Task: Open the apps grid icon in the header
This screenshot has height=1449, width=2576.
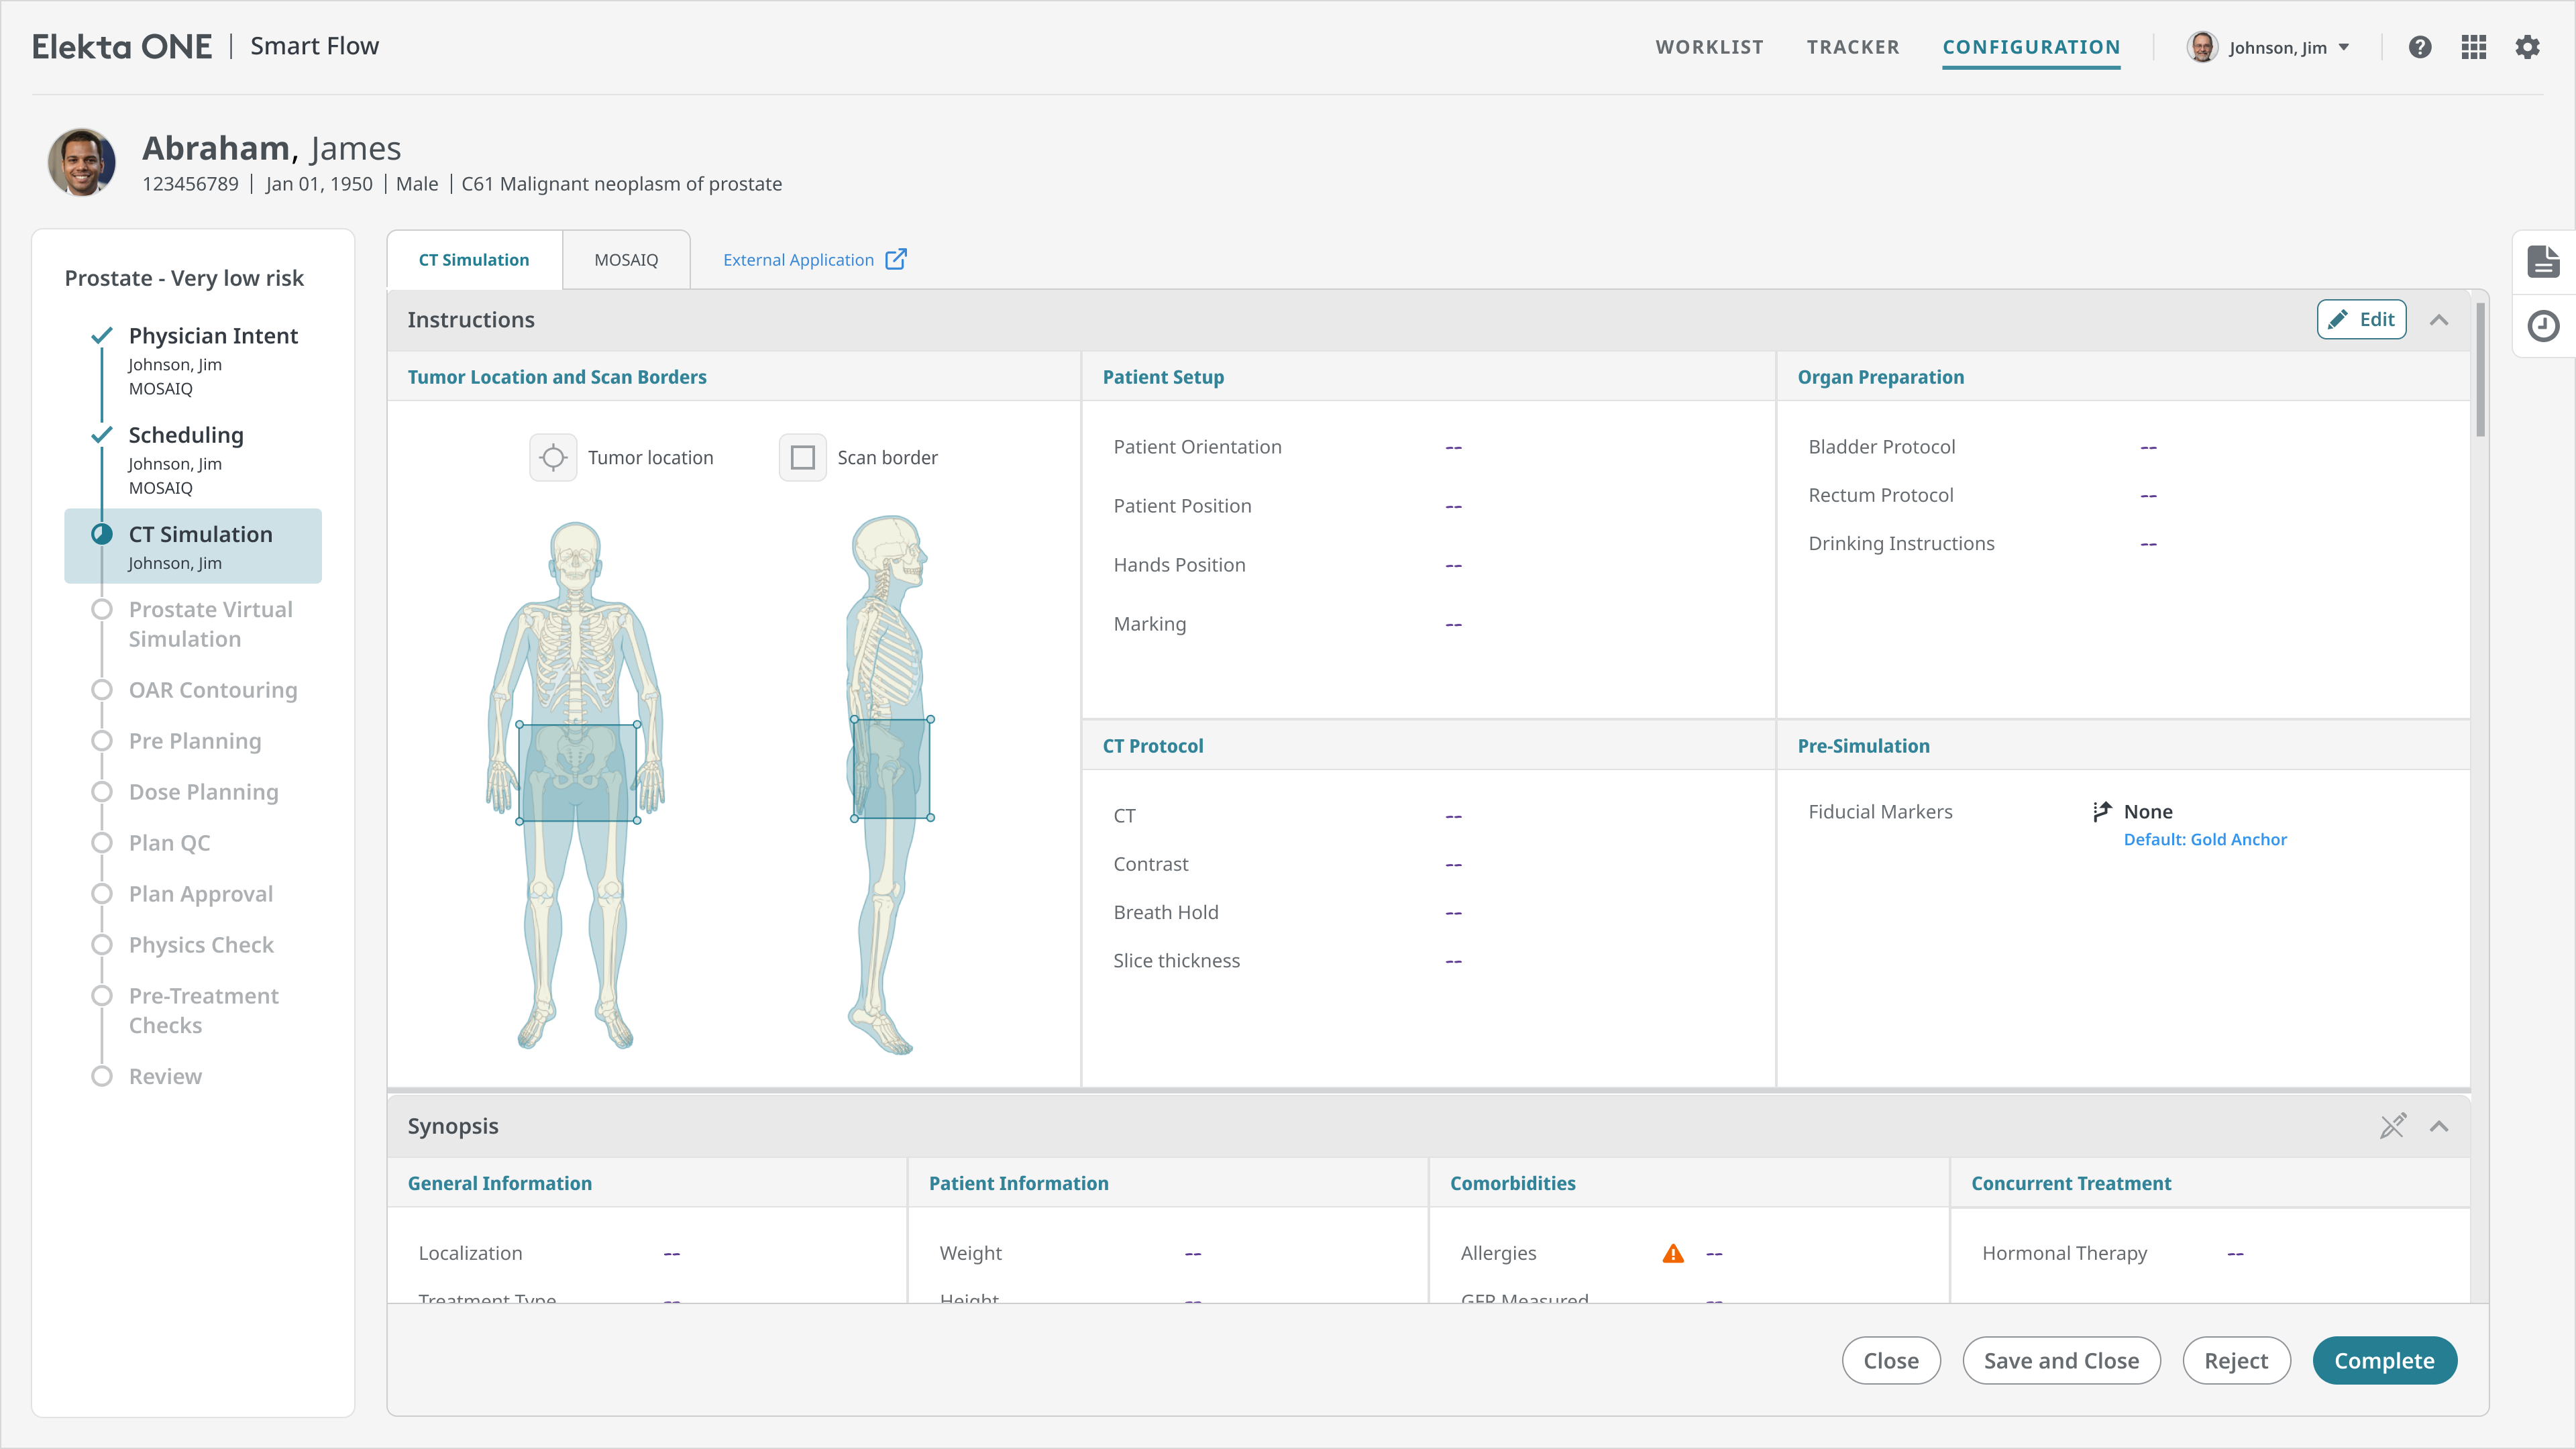Action: tap(2474, 46)
